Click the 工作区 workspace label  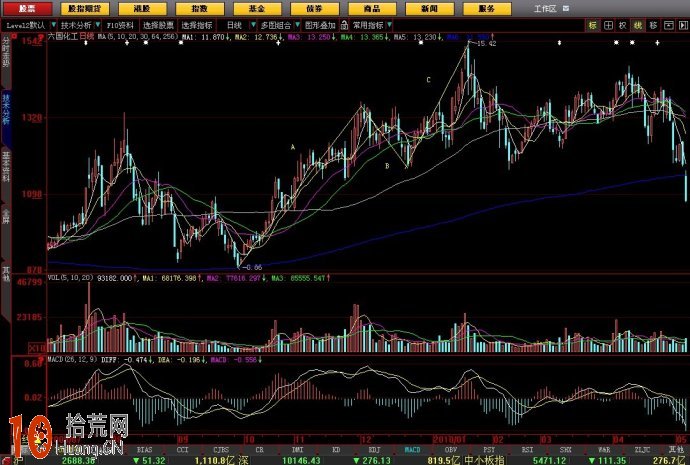tap(544, 7)
